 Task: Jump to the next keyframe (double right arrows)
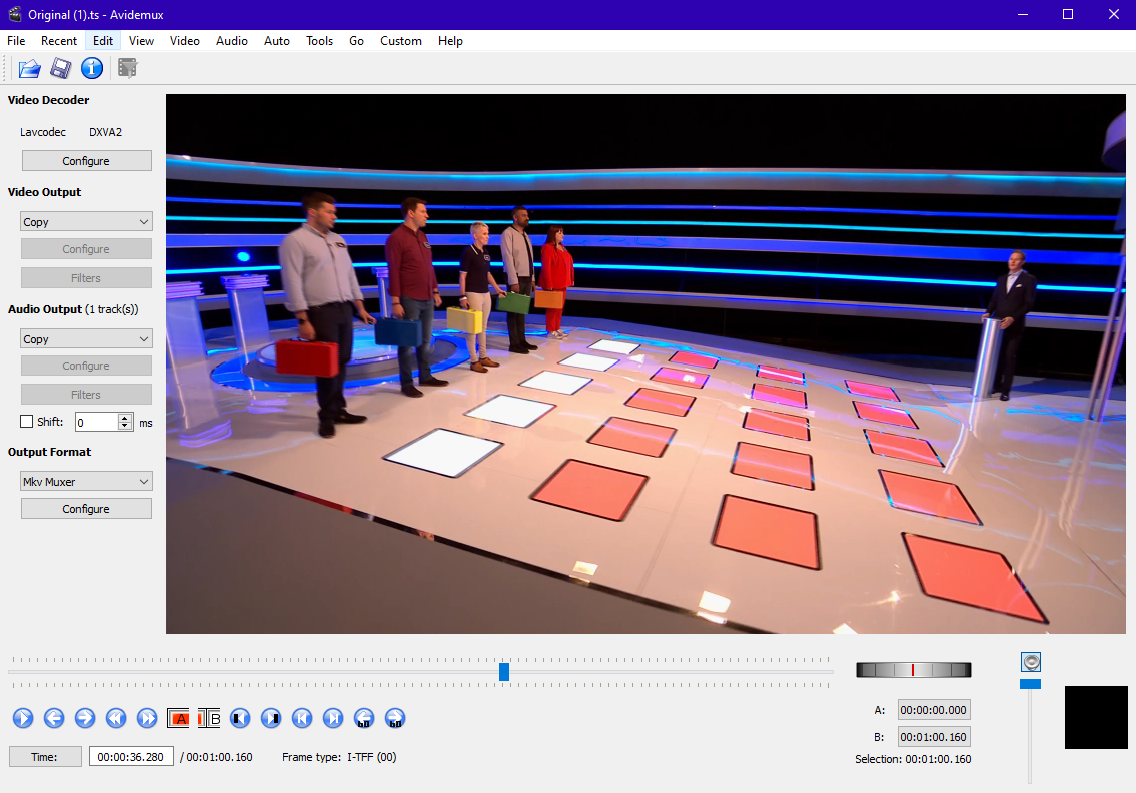pos(147,718)
